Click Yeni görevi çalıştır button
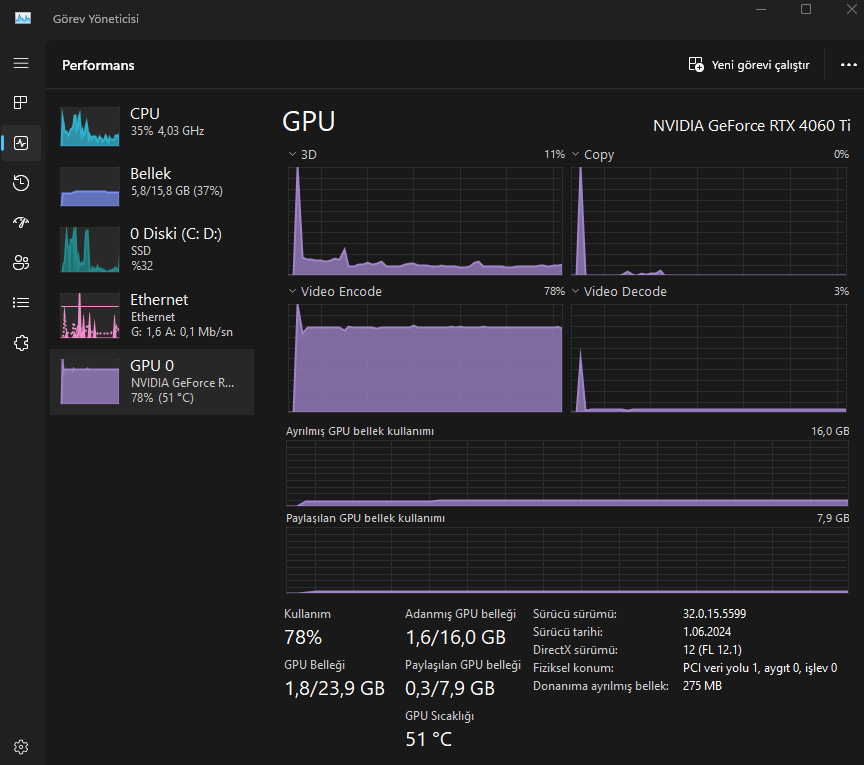Screen dimensions: 864x765 click(749, 65)
